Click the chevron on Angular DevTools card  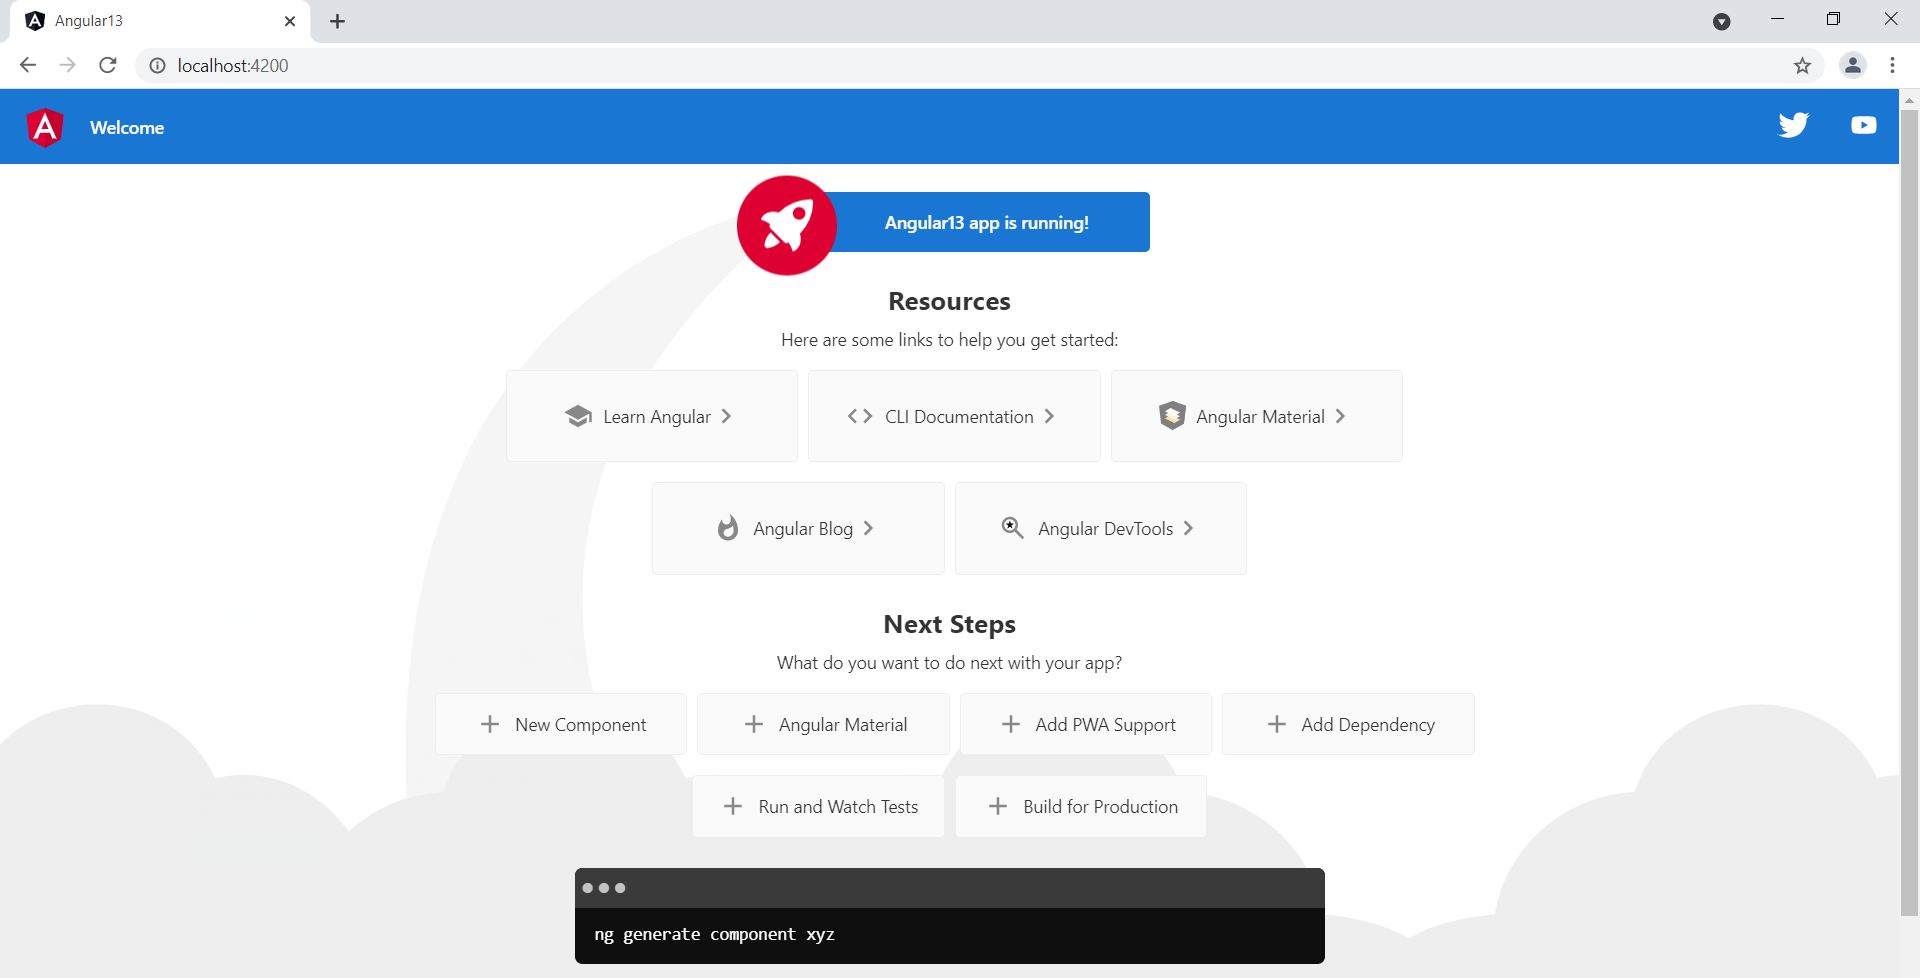pyautogui.click(x=1188, y=528)
